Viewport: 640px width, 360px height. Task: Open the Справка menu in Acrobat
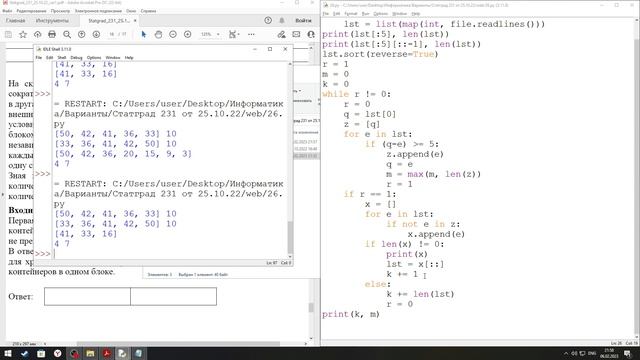point(148,11)
